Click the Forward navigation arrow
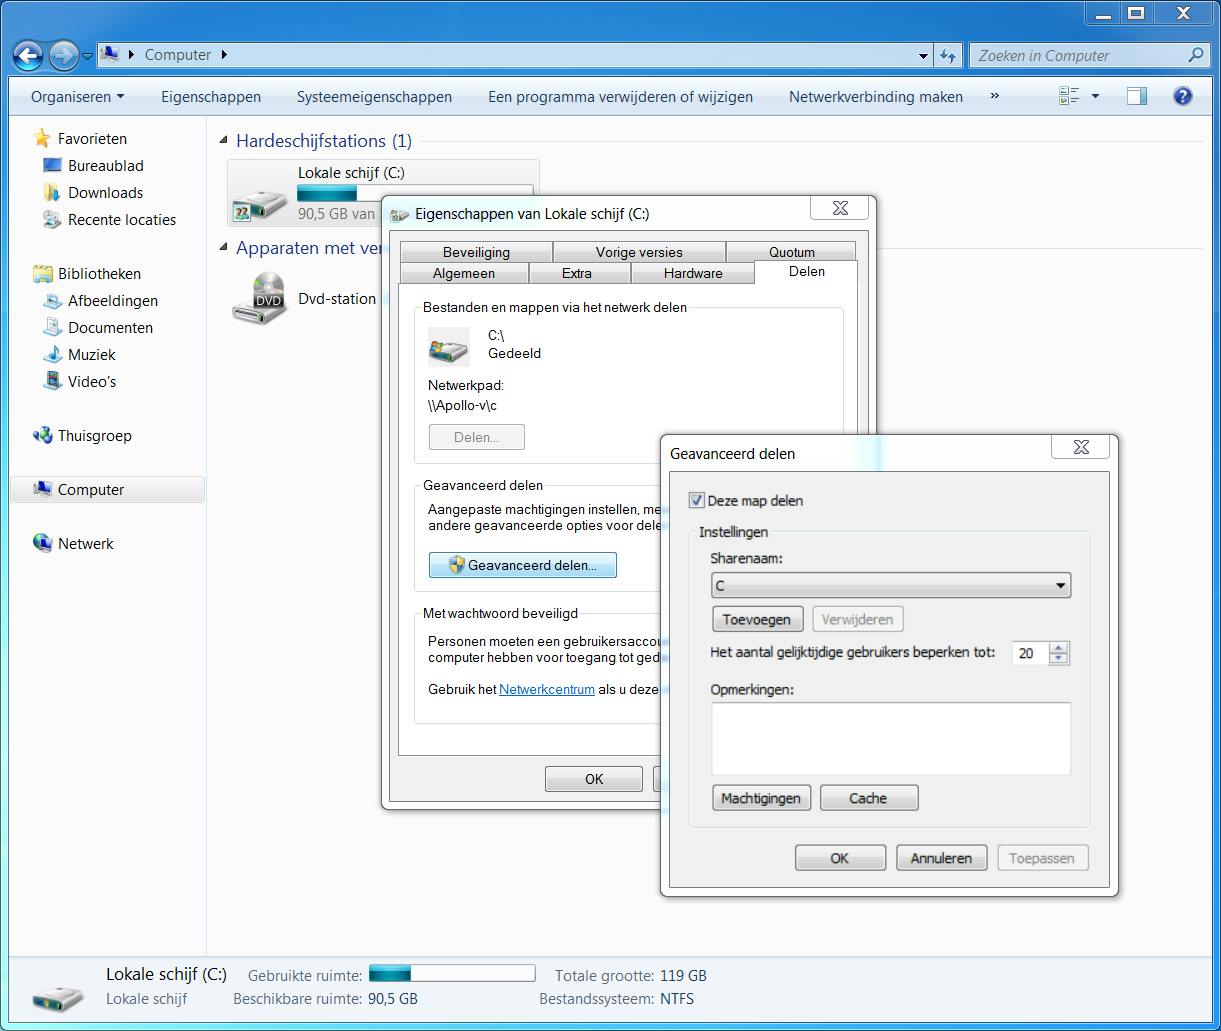This screenshot has height=1031, width=1221. (63, 55)
